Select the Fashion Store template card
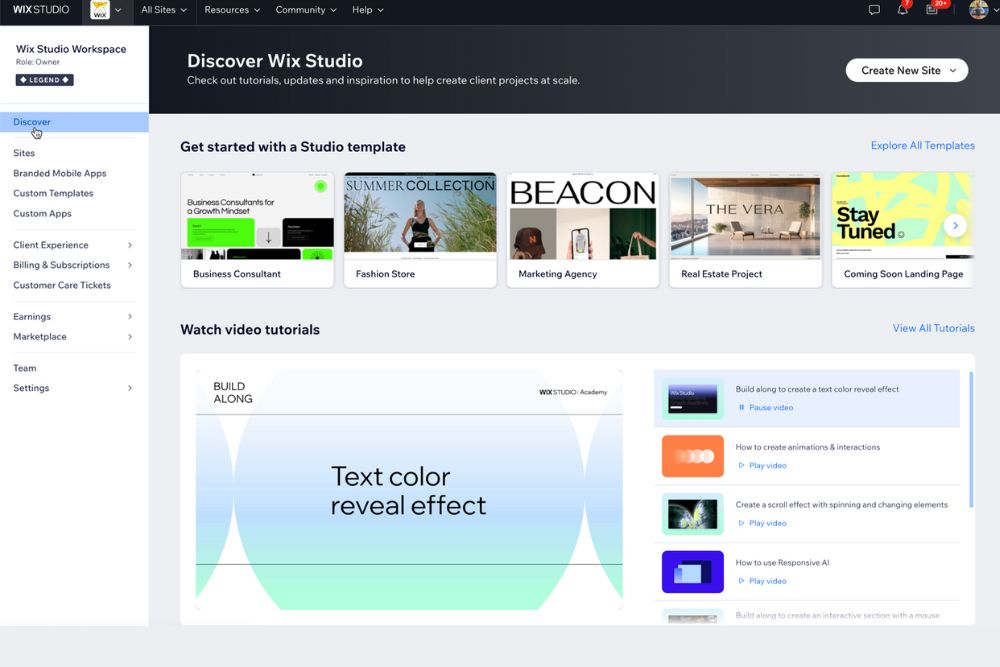 click(x=420, y=229)
